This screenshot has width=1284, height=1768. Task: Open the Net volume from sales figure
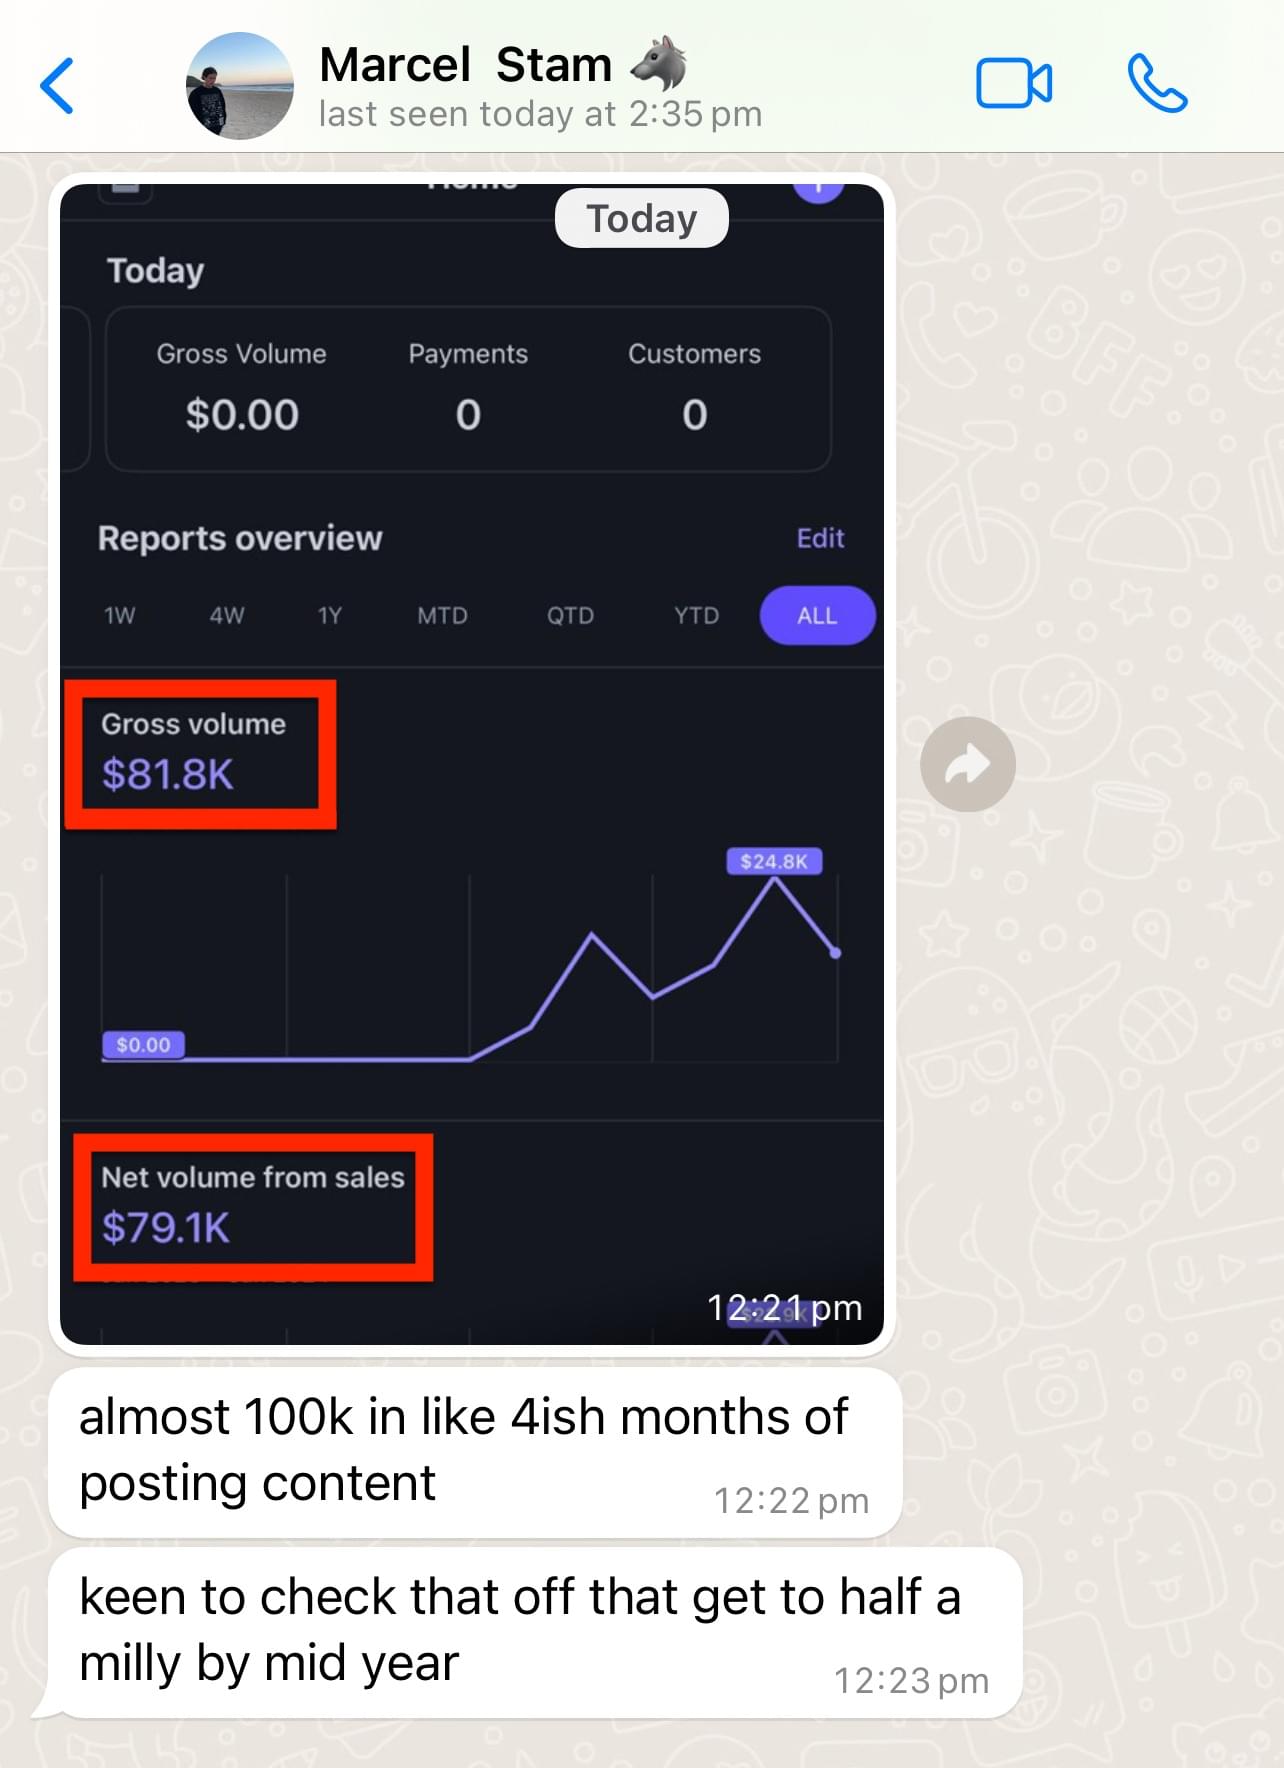pos(253,1207)
